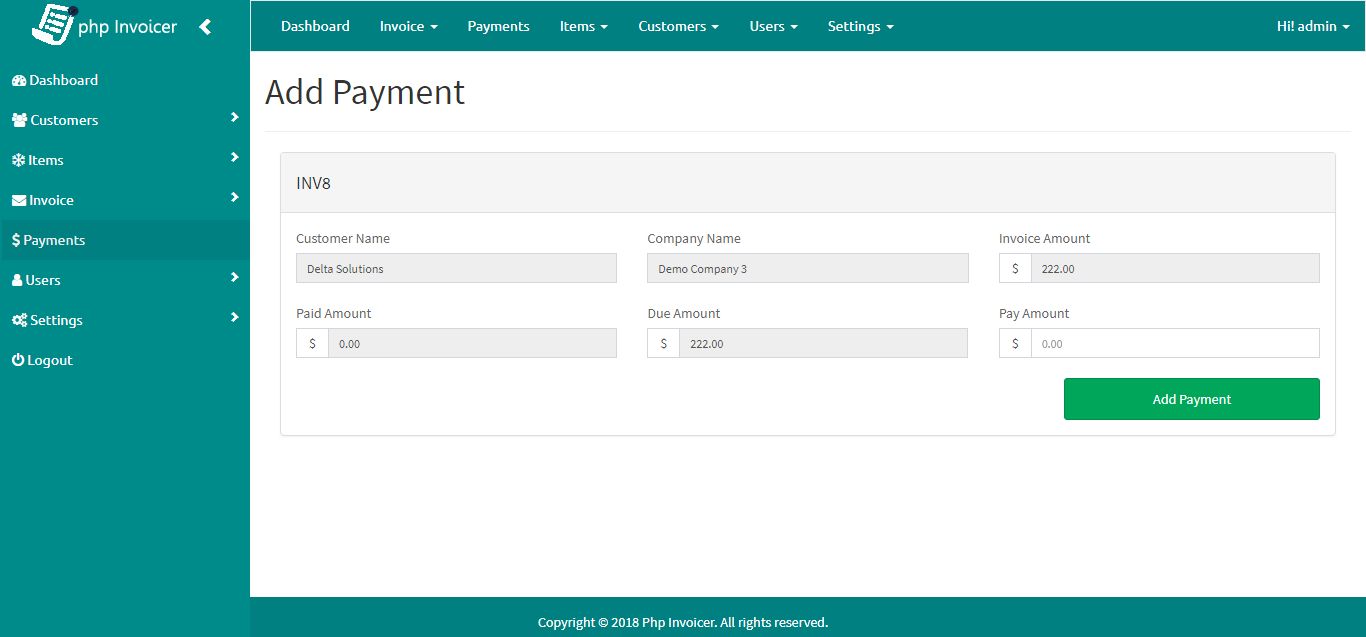Click the Paid Amount label
1366x637 pixels.
point(334,313)
